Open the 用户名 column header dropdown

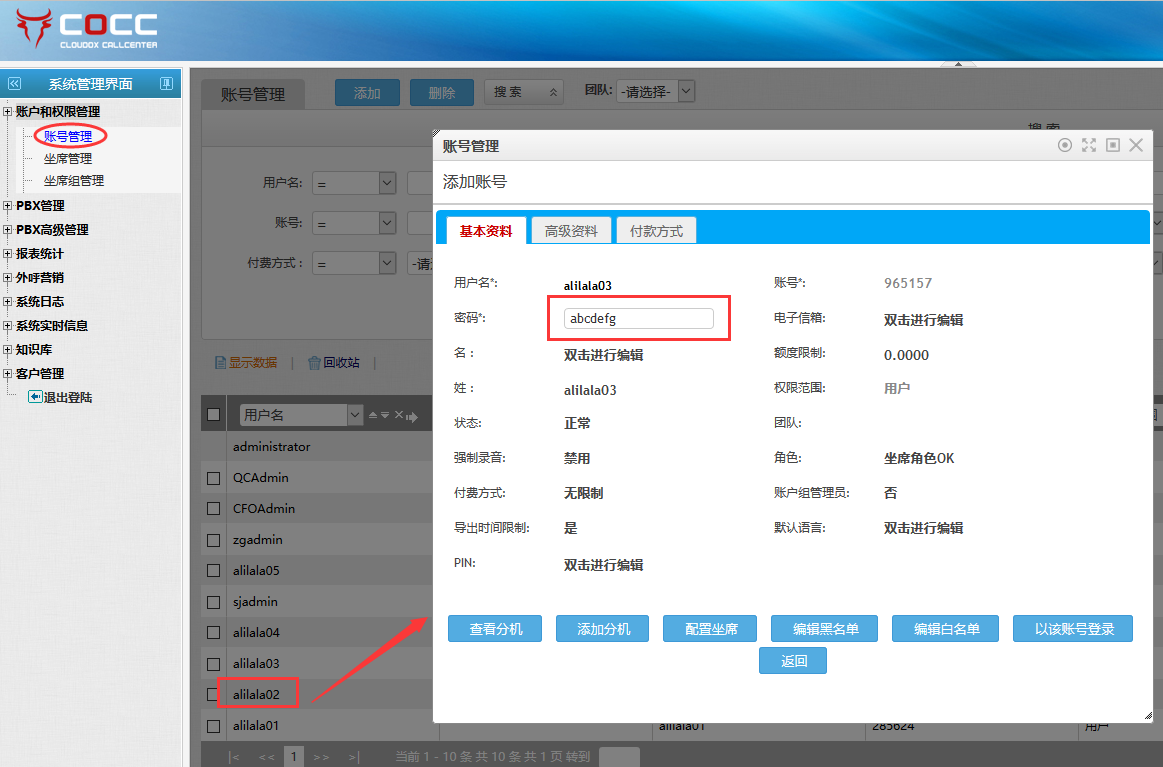pos(354,415)
